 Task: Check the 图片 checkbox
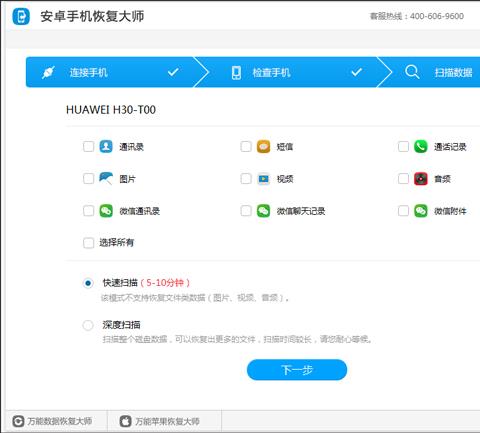tap(88, 179)
